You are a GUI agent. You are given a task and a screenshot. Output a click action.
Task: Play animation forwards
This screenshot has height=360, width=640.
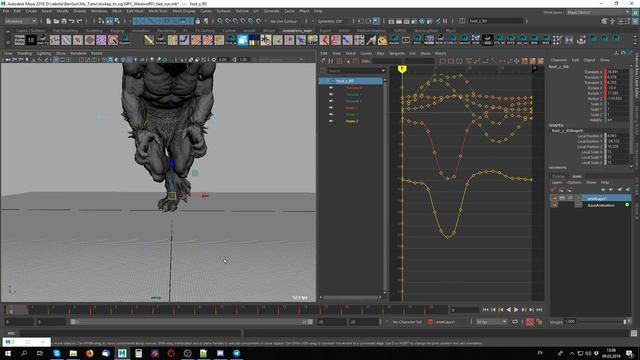pyautogui.click(x=516, y=310)
